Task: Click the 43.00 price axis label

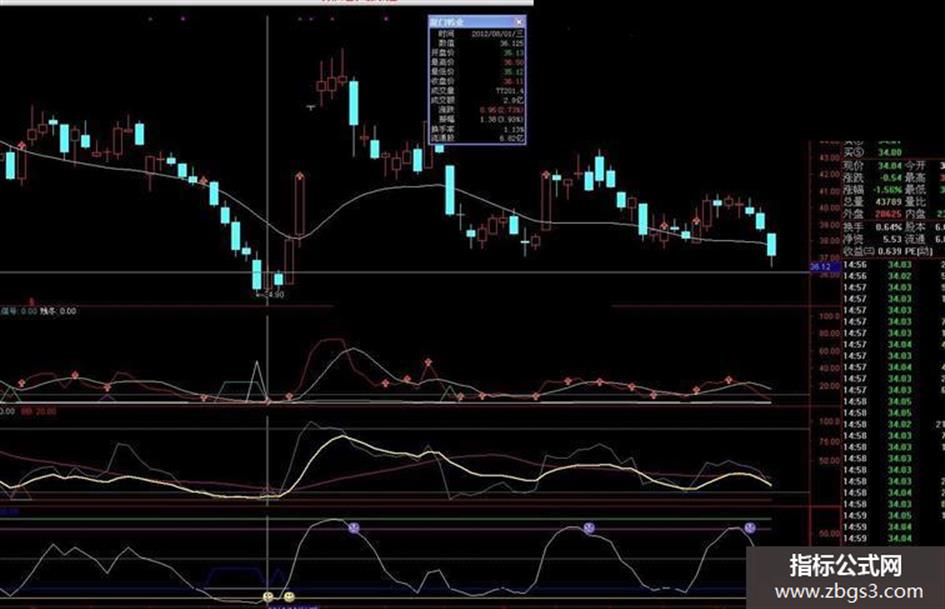Action: (830, 158)
